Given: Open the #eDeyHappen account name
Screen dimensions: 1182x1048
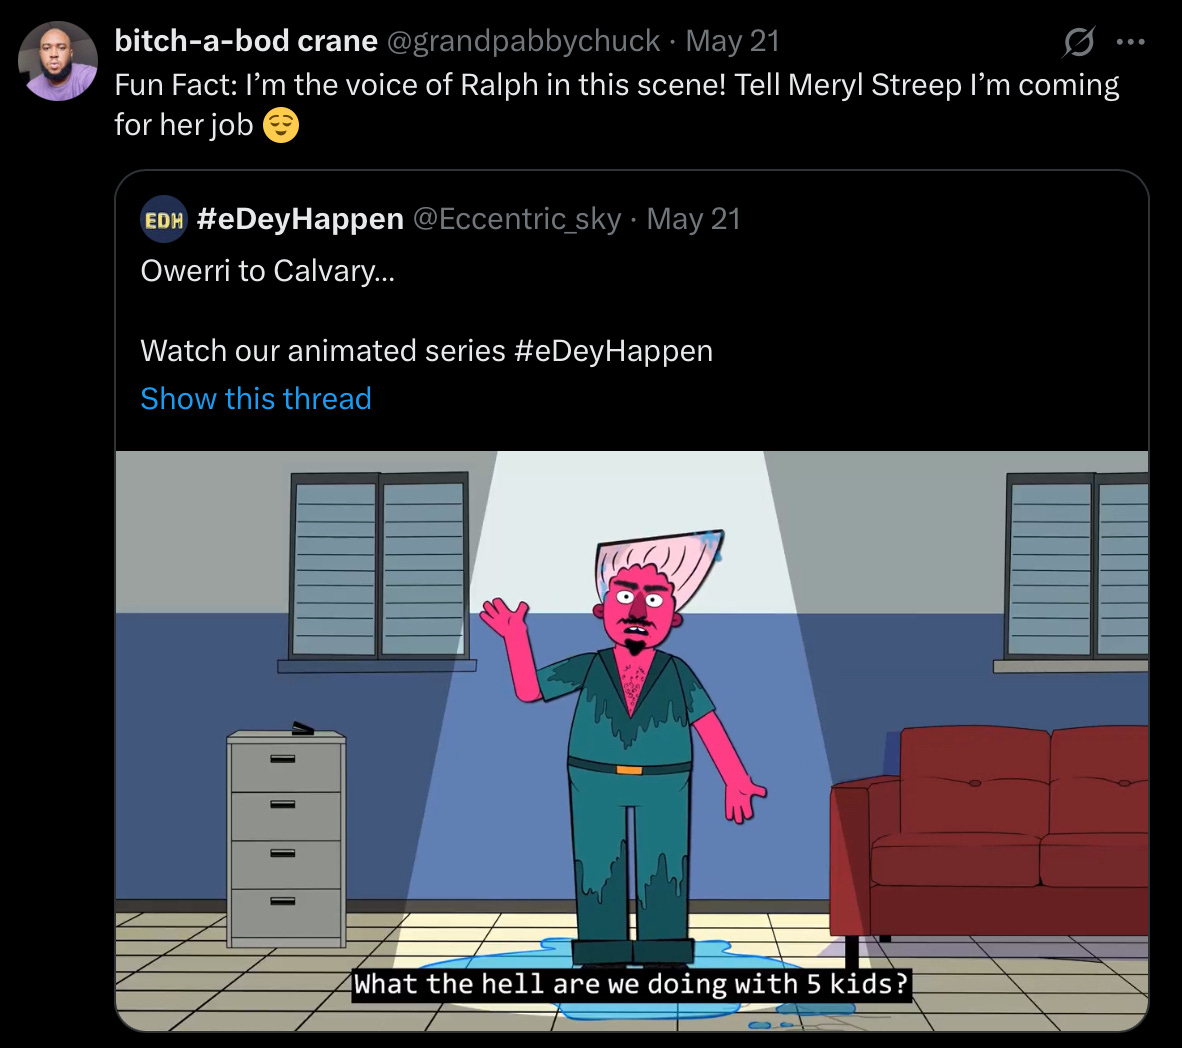Looking at the screenshot, I should point(300,219).
